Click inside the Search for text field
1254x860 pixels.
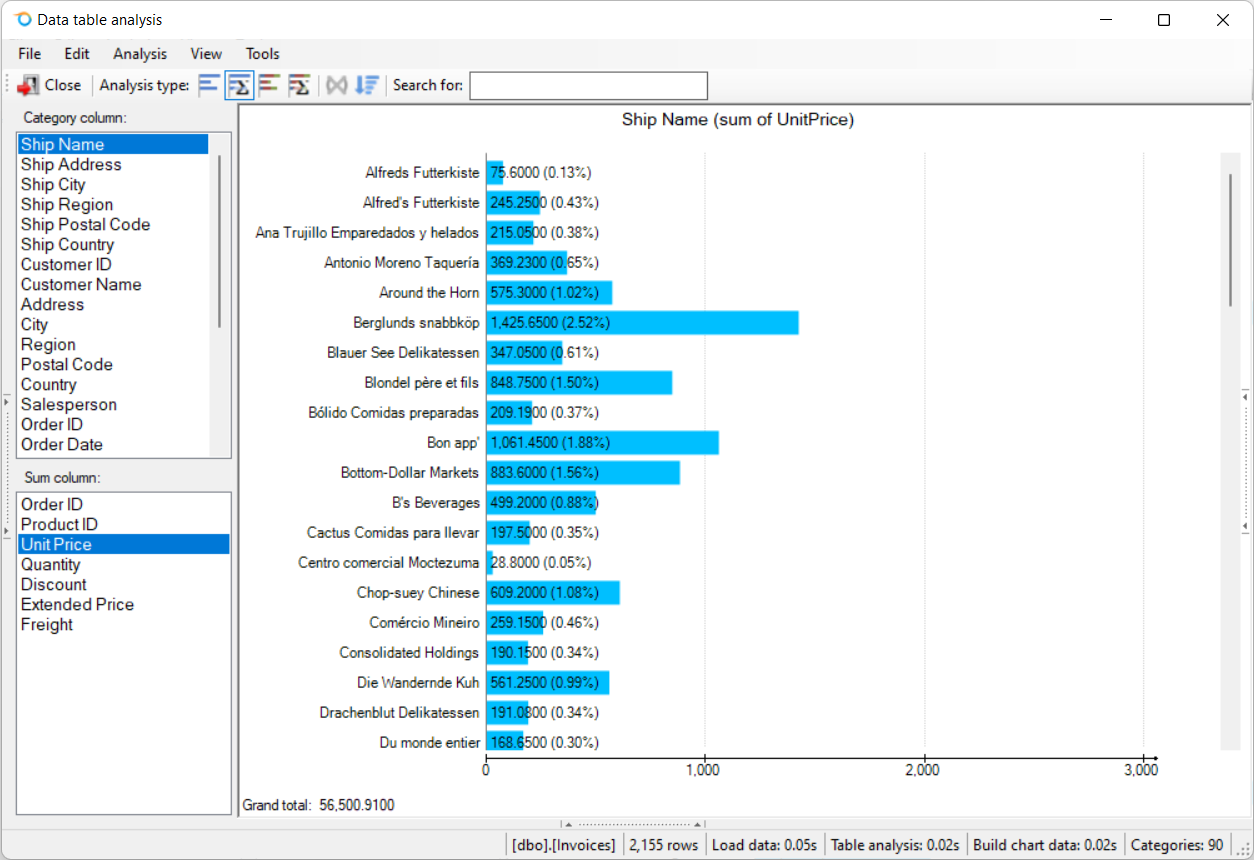588,86
